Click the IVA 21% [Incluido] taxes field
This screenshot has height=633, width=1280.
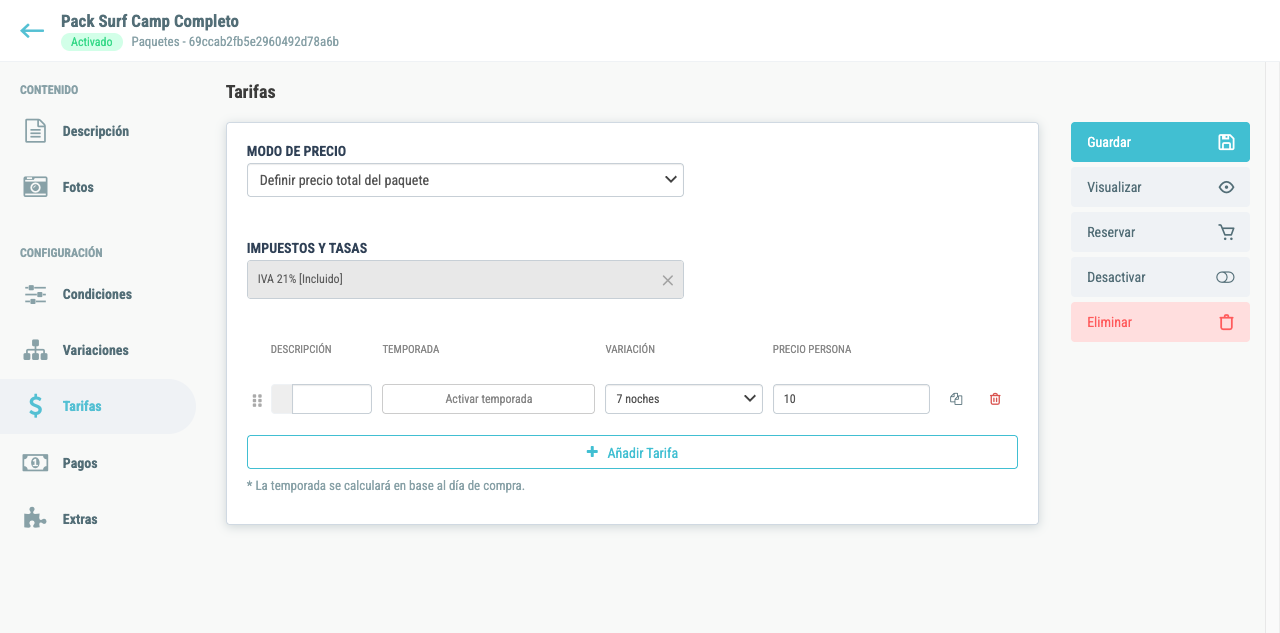coord(465,280)
